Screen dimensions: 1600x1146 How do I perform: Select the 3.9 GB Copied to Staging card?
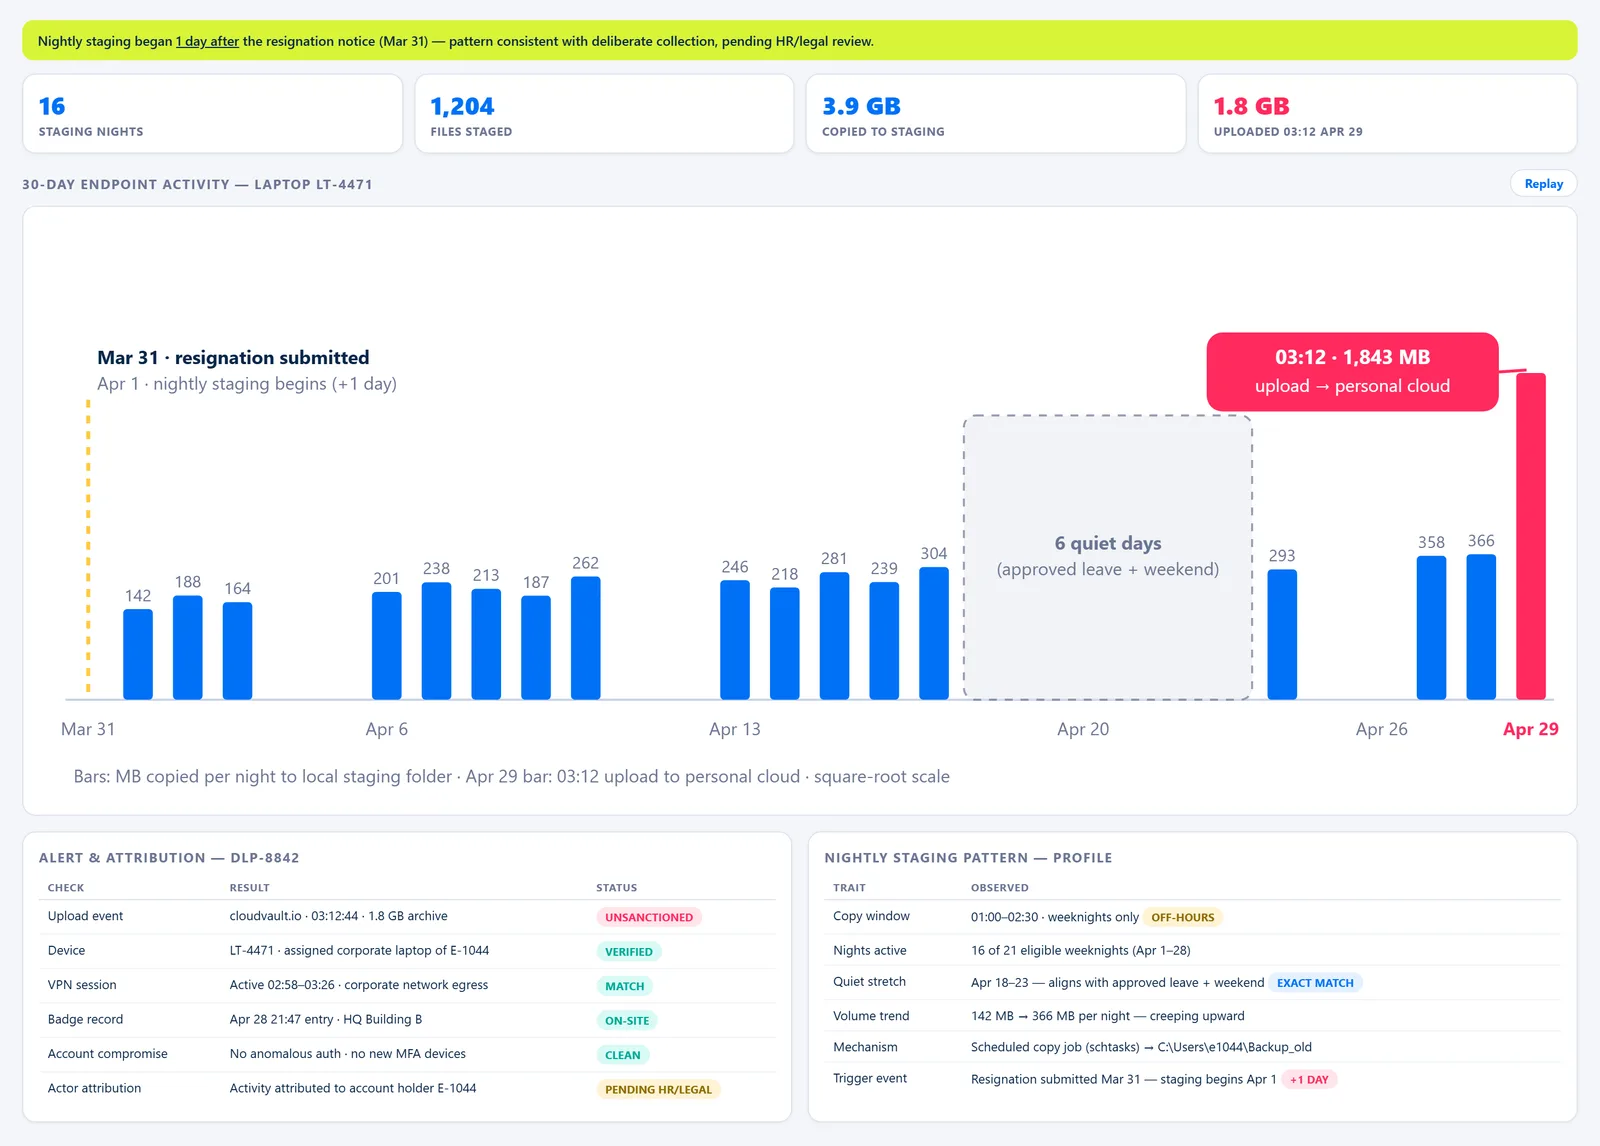pos(996,114)
